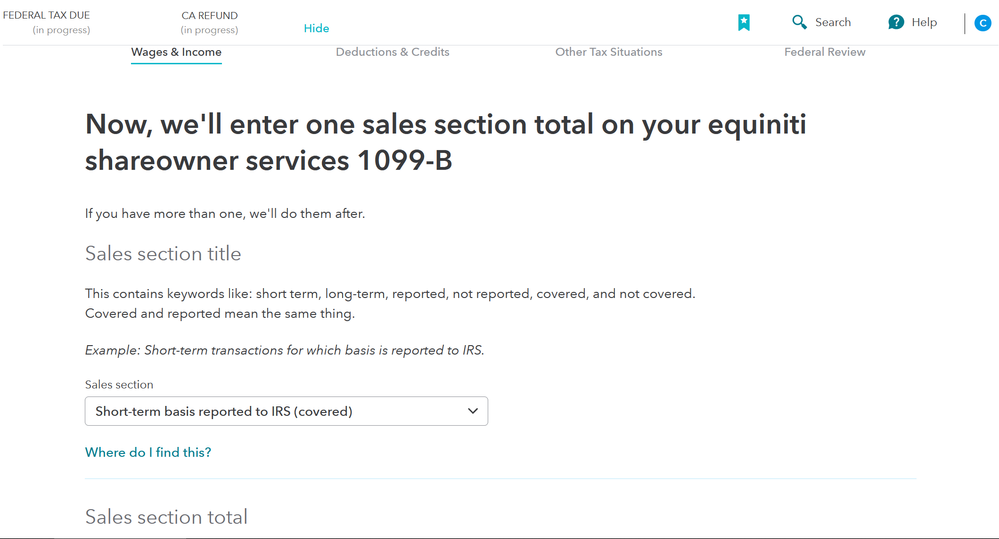Open the account avatar labeled C
Screen dimensions: 999x539
[x=982, y=24]
